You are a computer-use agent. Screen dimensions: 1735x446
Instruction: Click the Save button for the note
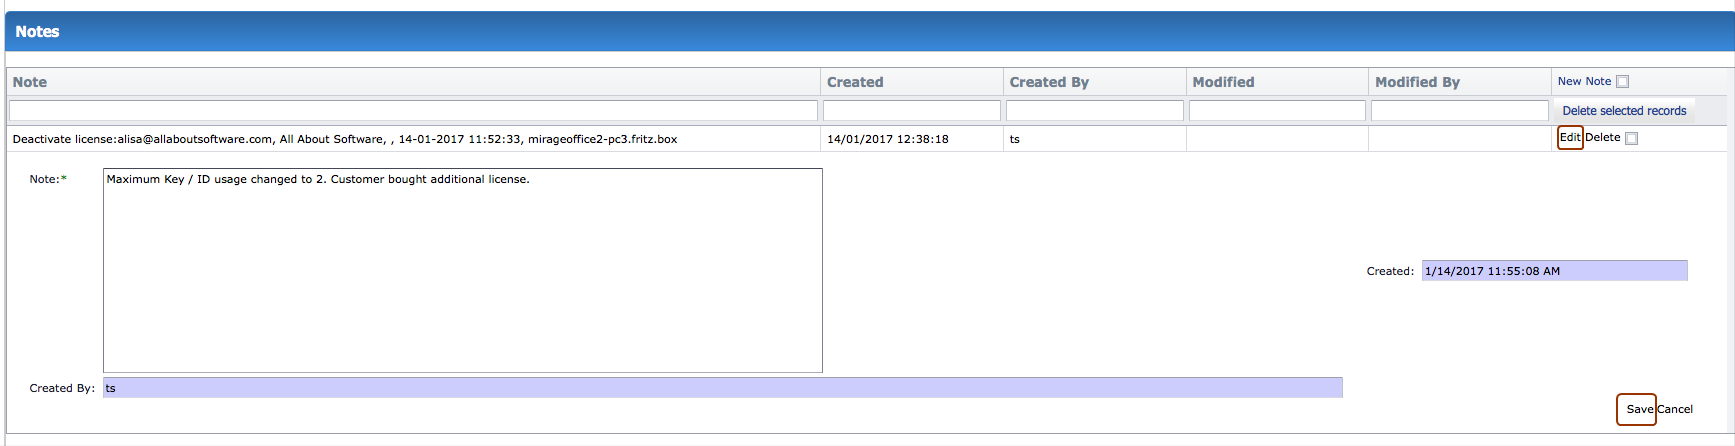point(1638,409)
